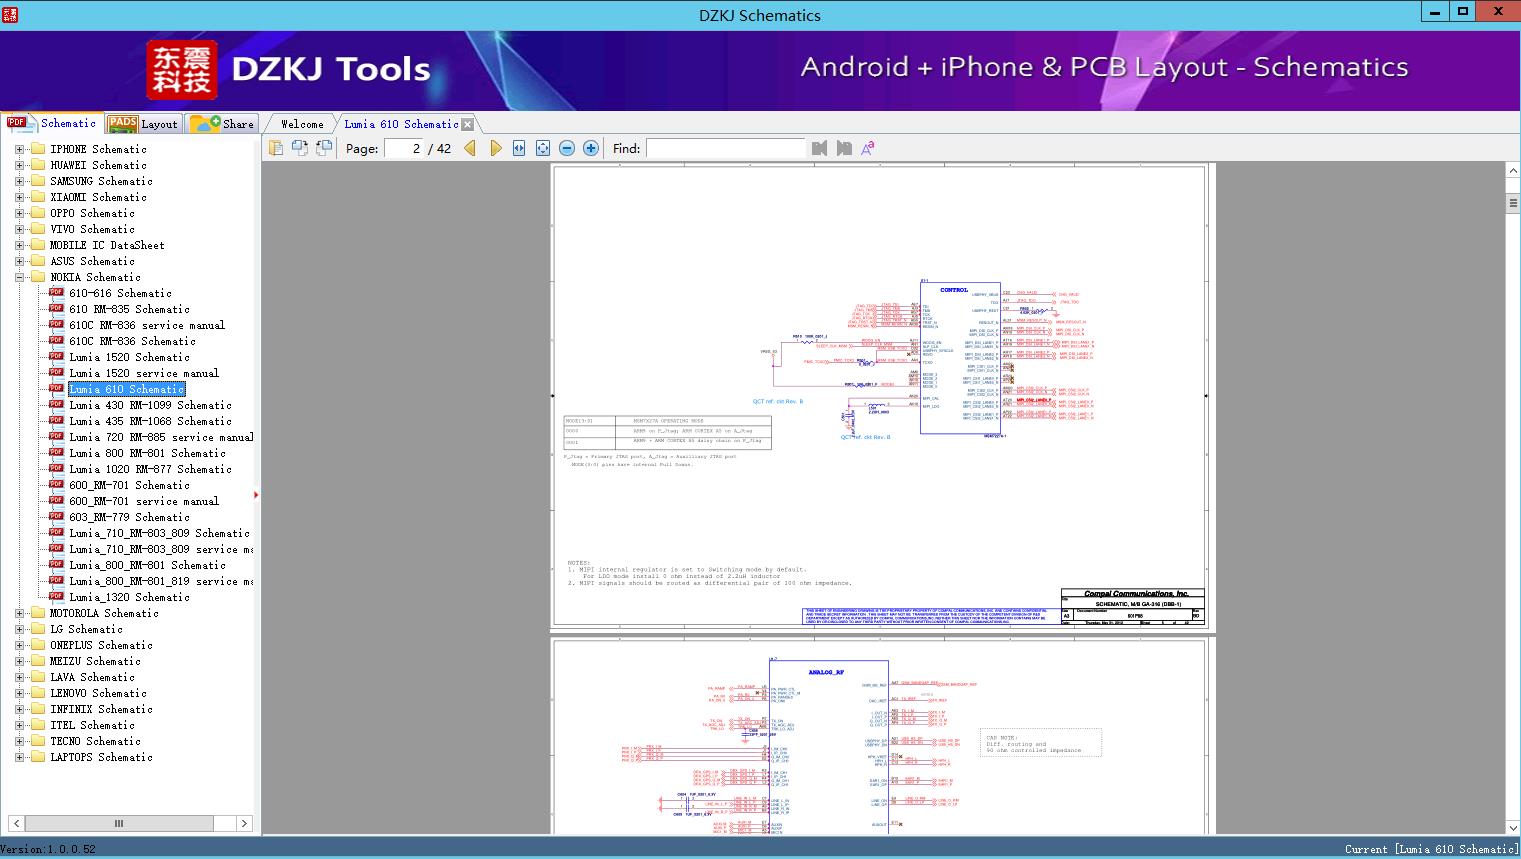Click the find next icon
This screenshot has height=859, width=1521.
(x=844, y=148)
